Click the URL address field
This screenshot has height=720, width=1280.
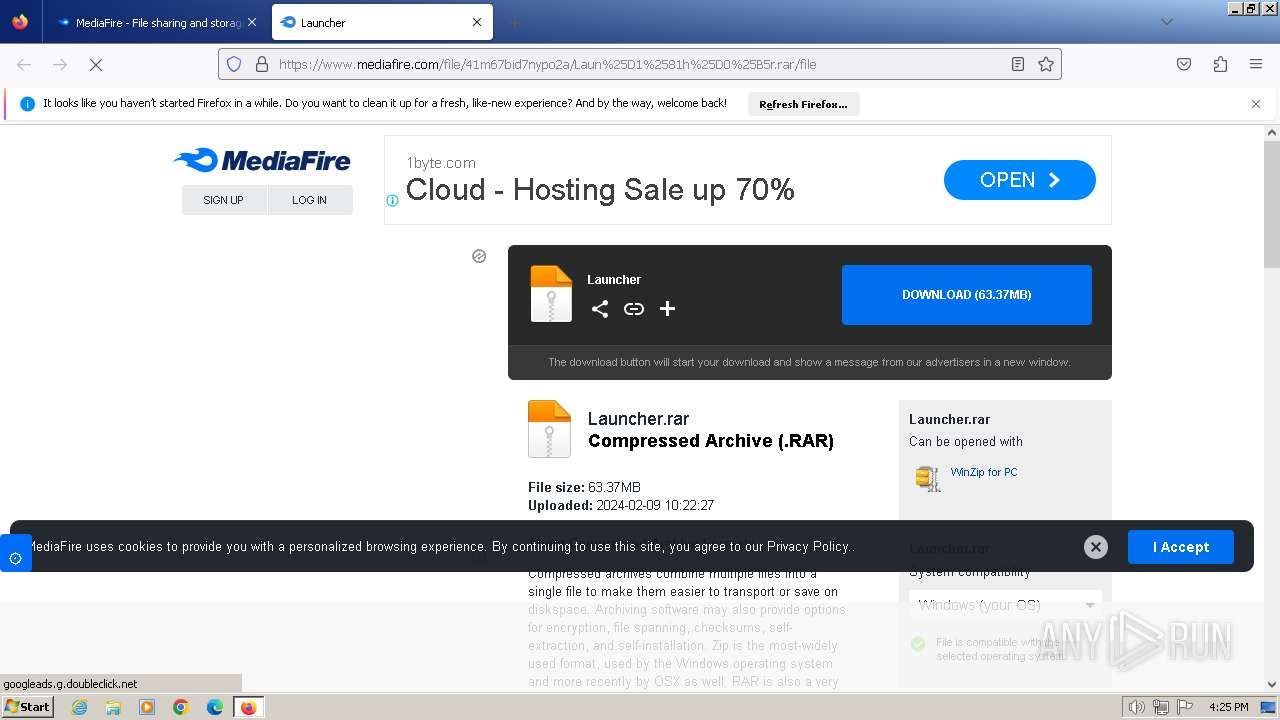(x=640, y=64)
